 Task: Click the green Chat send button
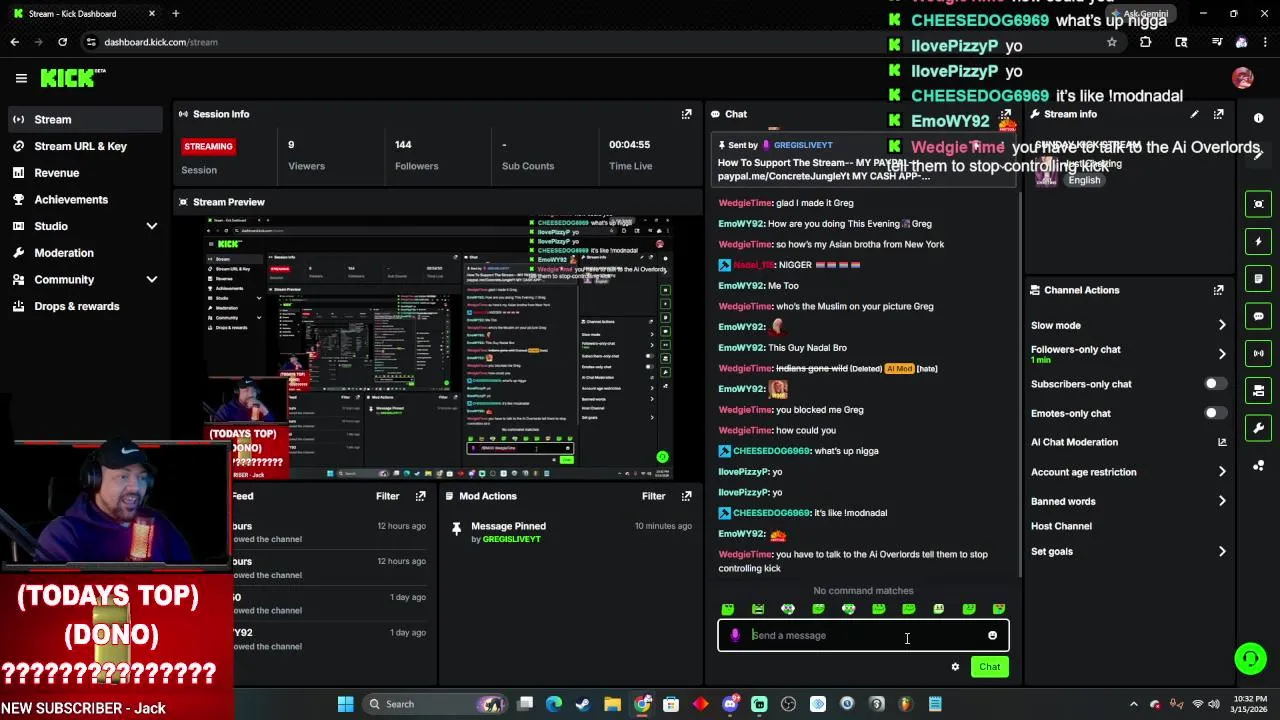(989, 667)
